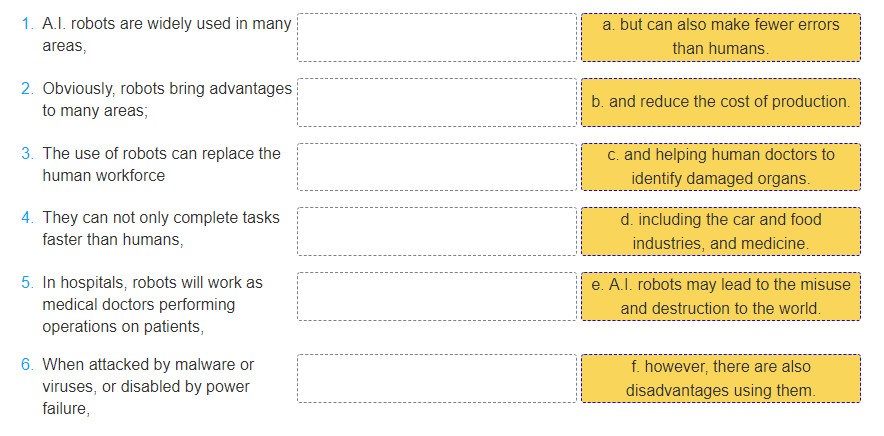Click card 'e. A.I. robots may lead to misuse'
This screenshot has height=436, width=884.
pyautogui.click(x=720, y=296)
